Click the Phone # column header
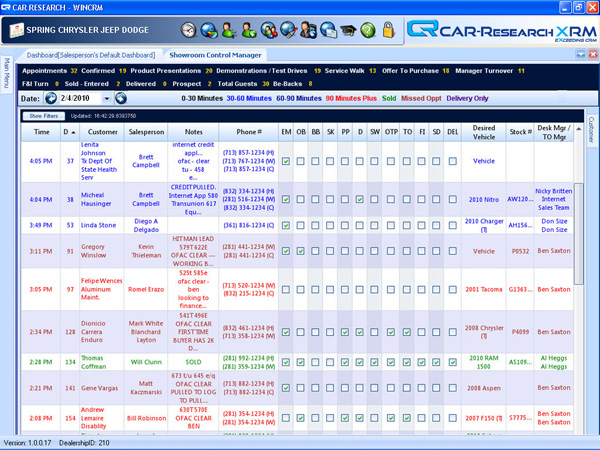The width and height of the screenshot is (600, 450). pyautogui.click(x=248, y=132)
